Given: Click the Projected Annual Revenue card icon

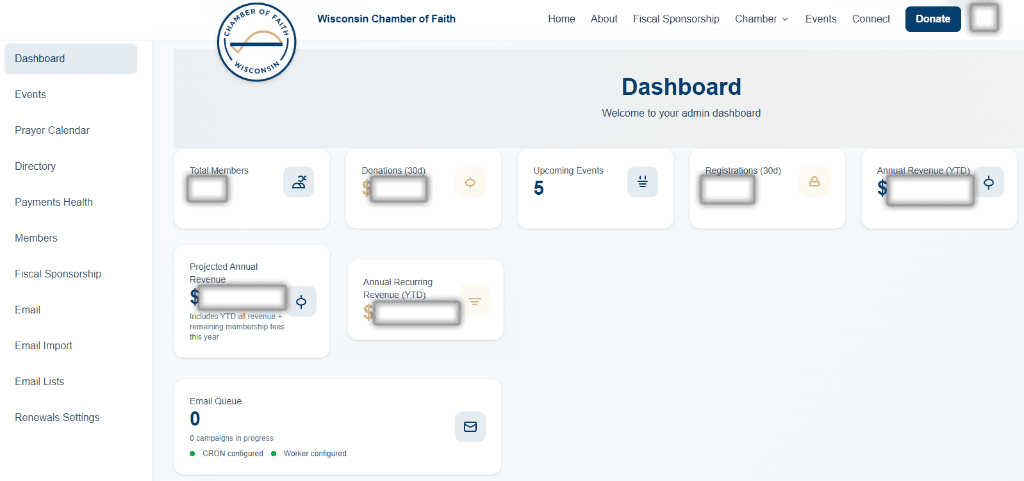Looking at the screenshot, I should (301, 302).
